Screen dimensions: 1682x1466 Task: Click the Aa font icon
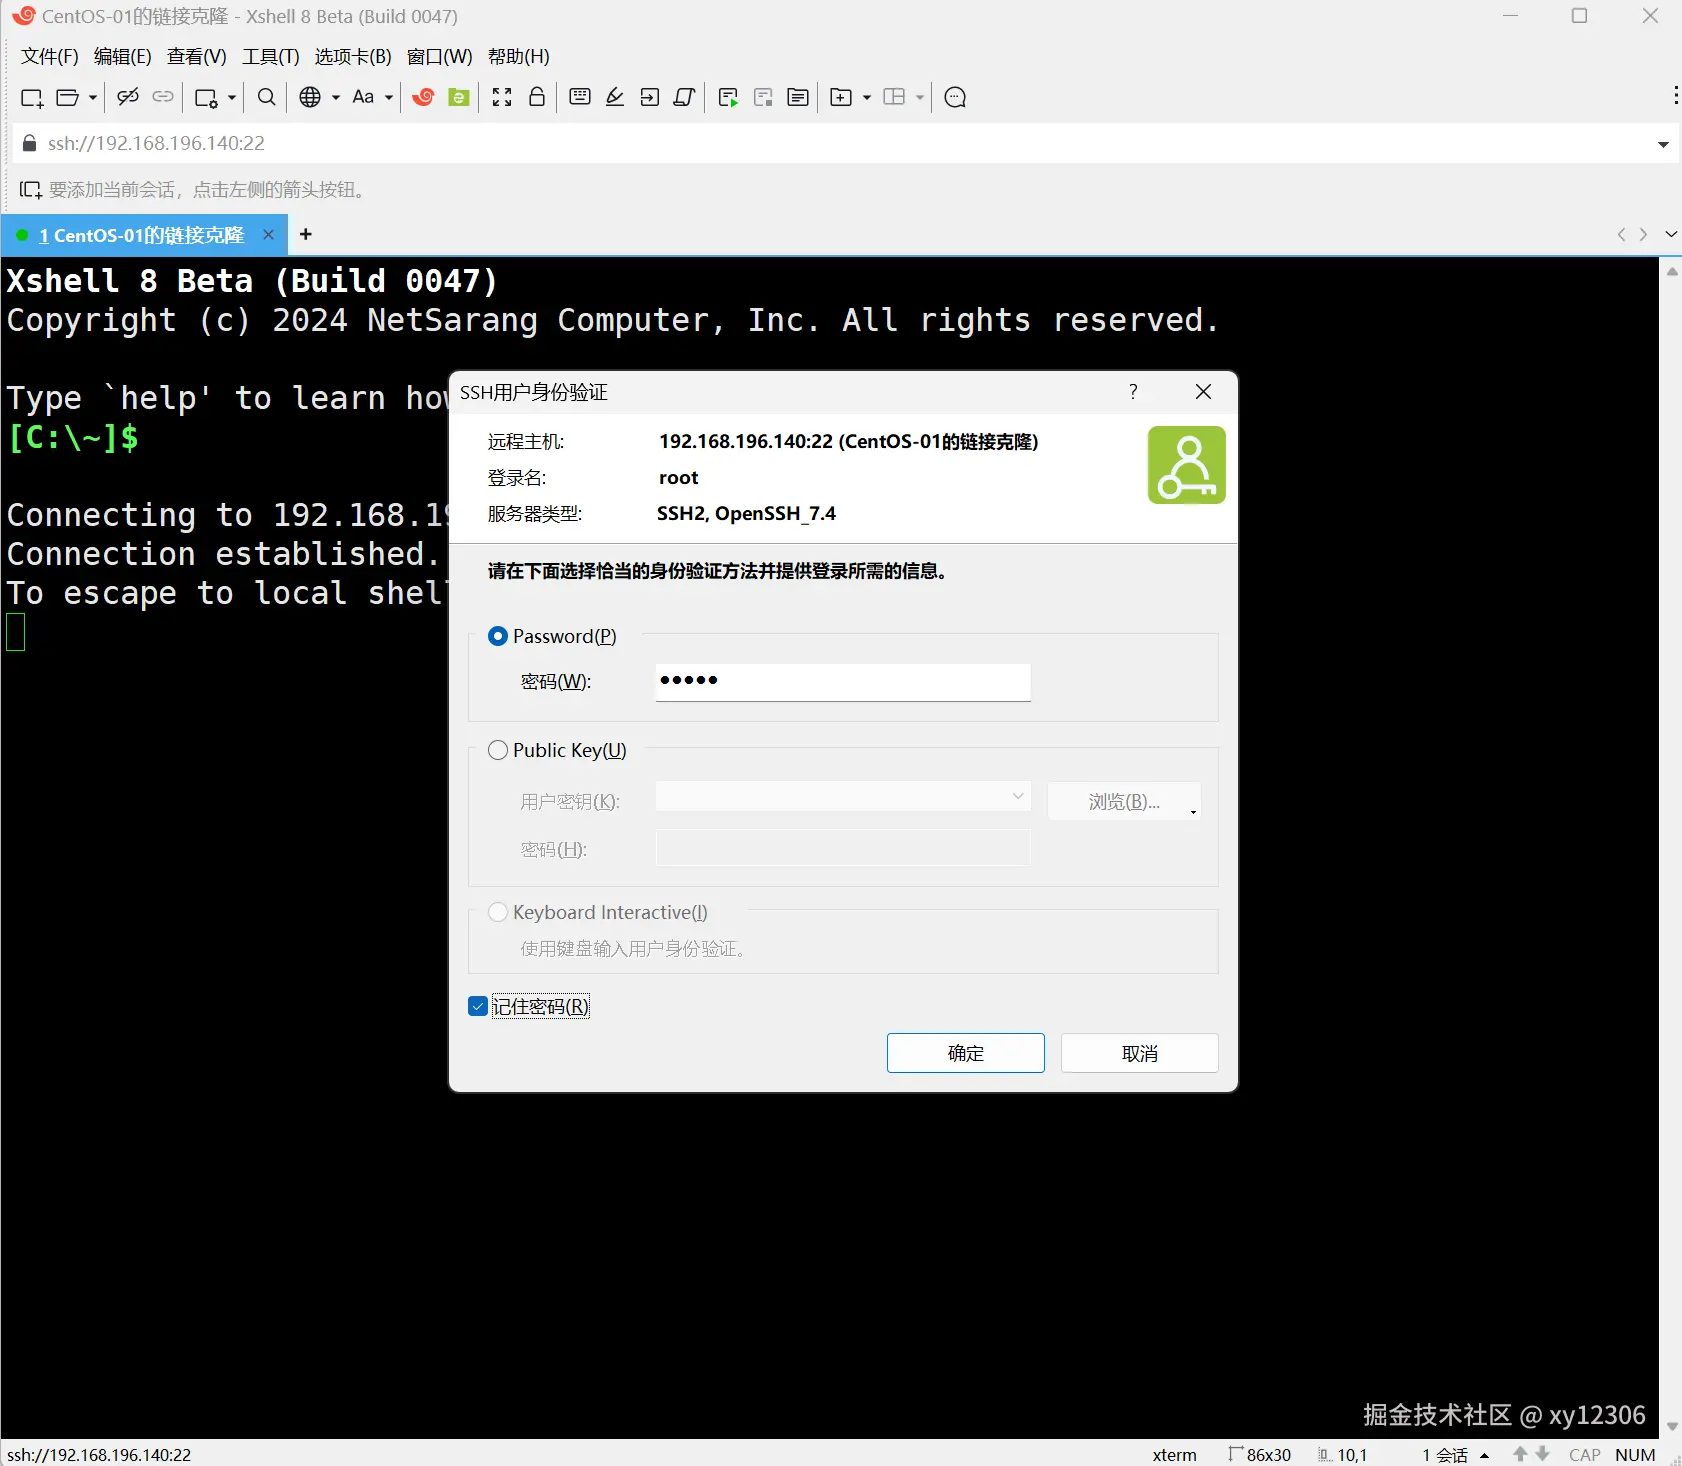pyautogui.click(x=363, y=97)
